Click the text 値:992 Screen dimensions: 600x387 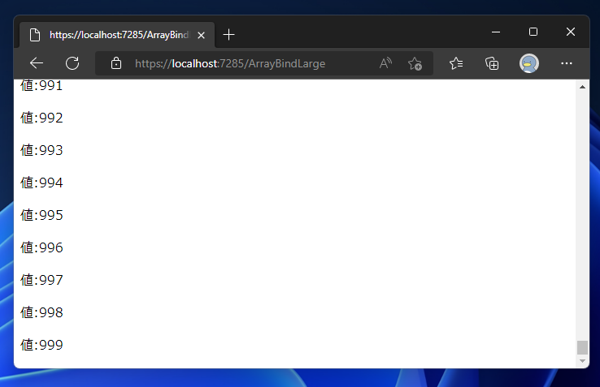(42, 118)
